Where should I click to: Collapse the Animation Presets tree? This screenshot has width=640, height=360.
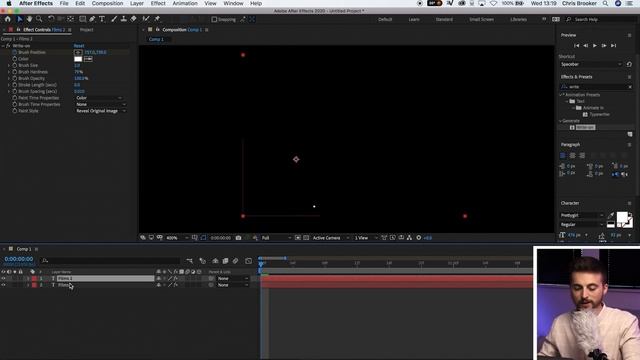562,95
